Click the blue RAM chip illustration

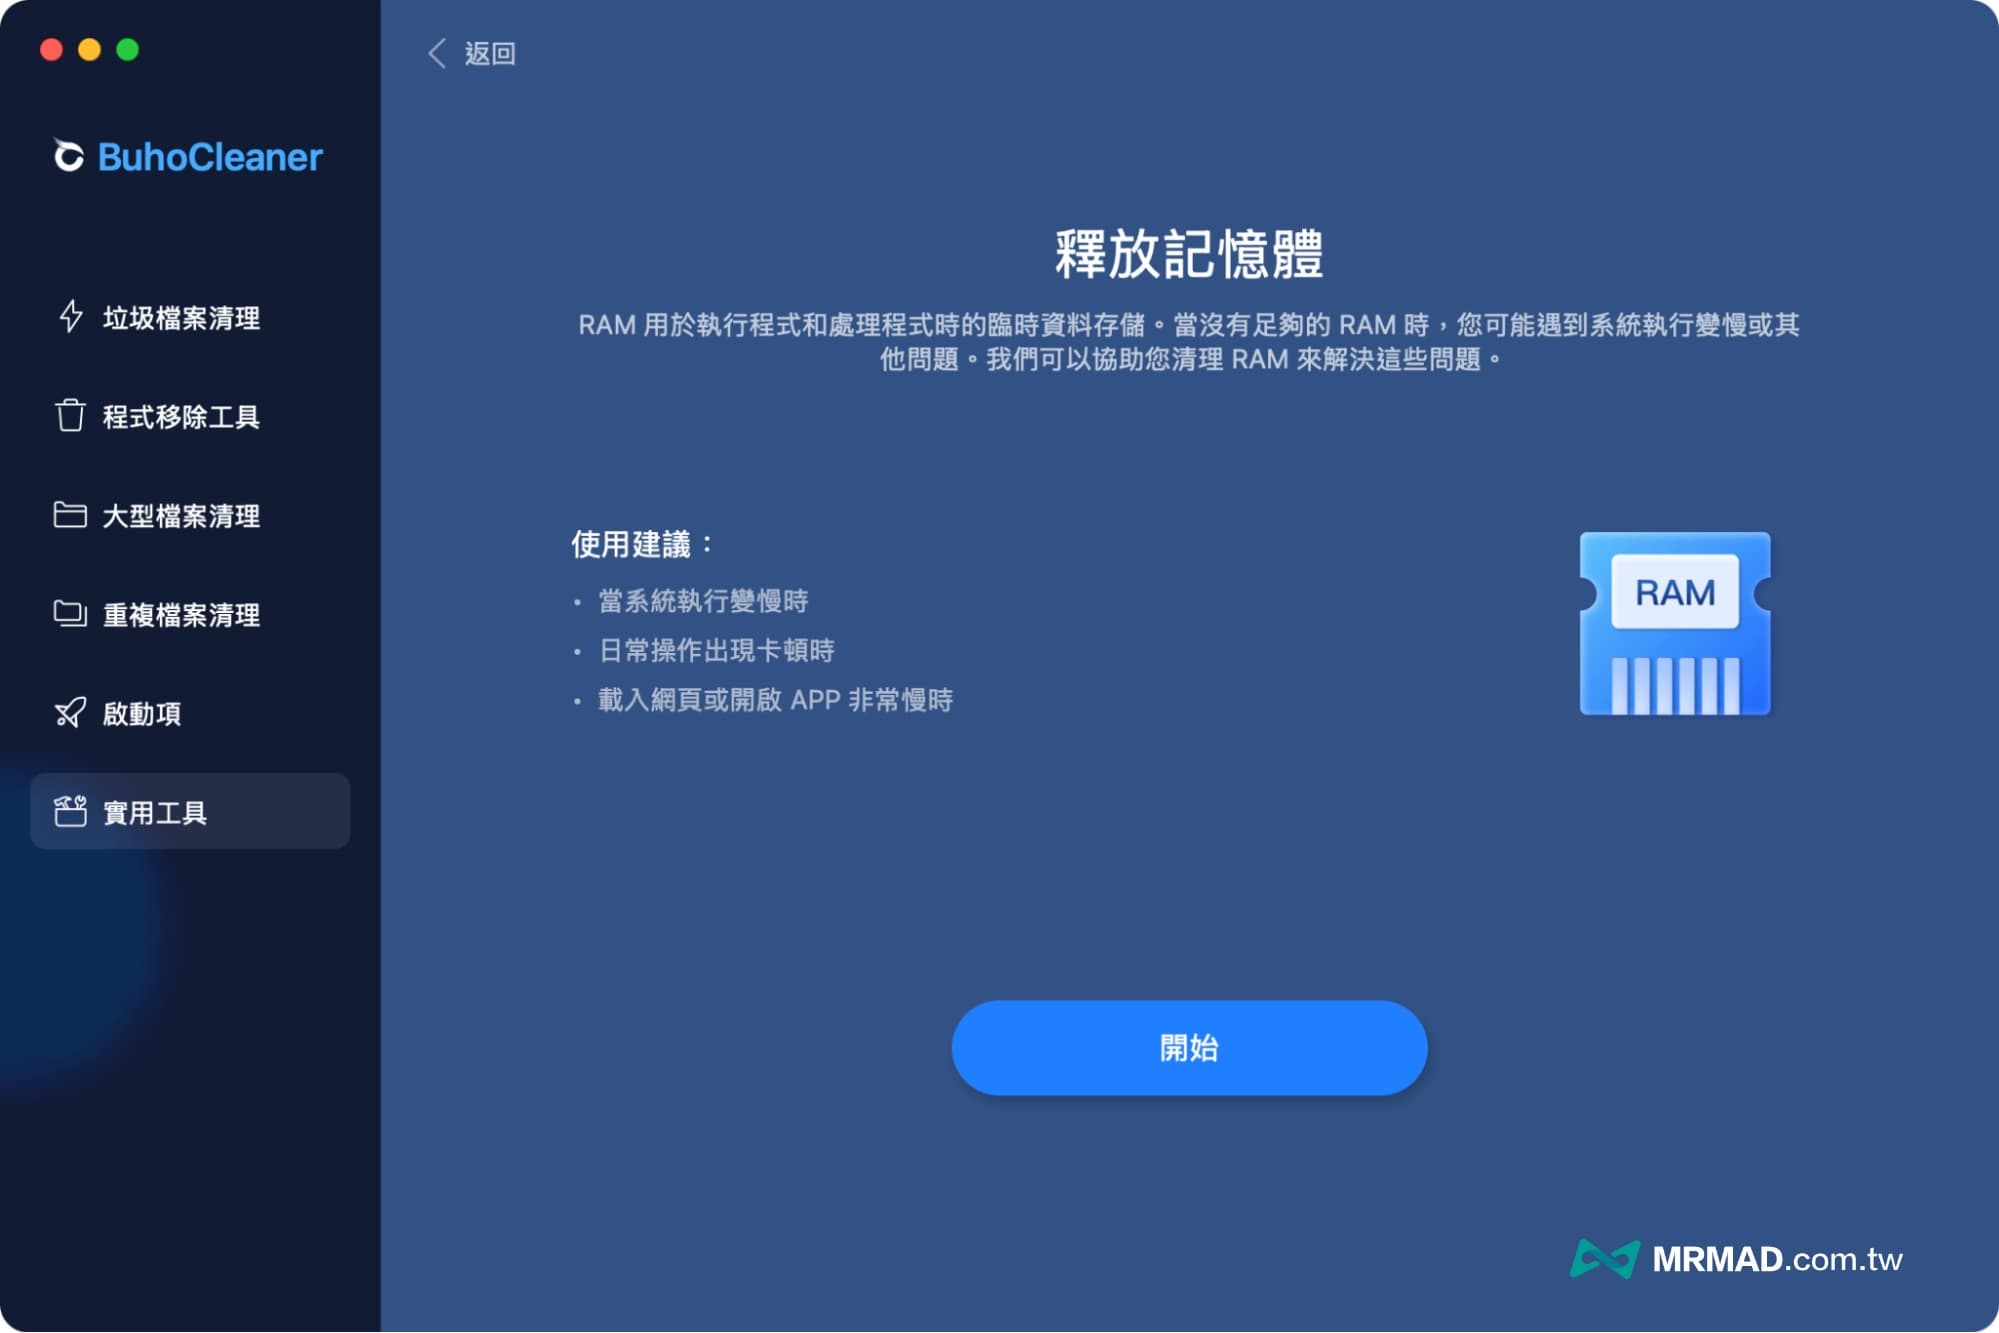[1674, 623]
